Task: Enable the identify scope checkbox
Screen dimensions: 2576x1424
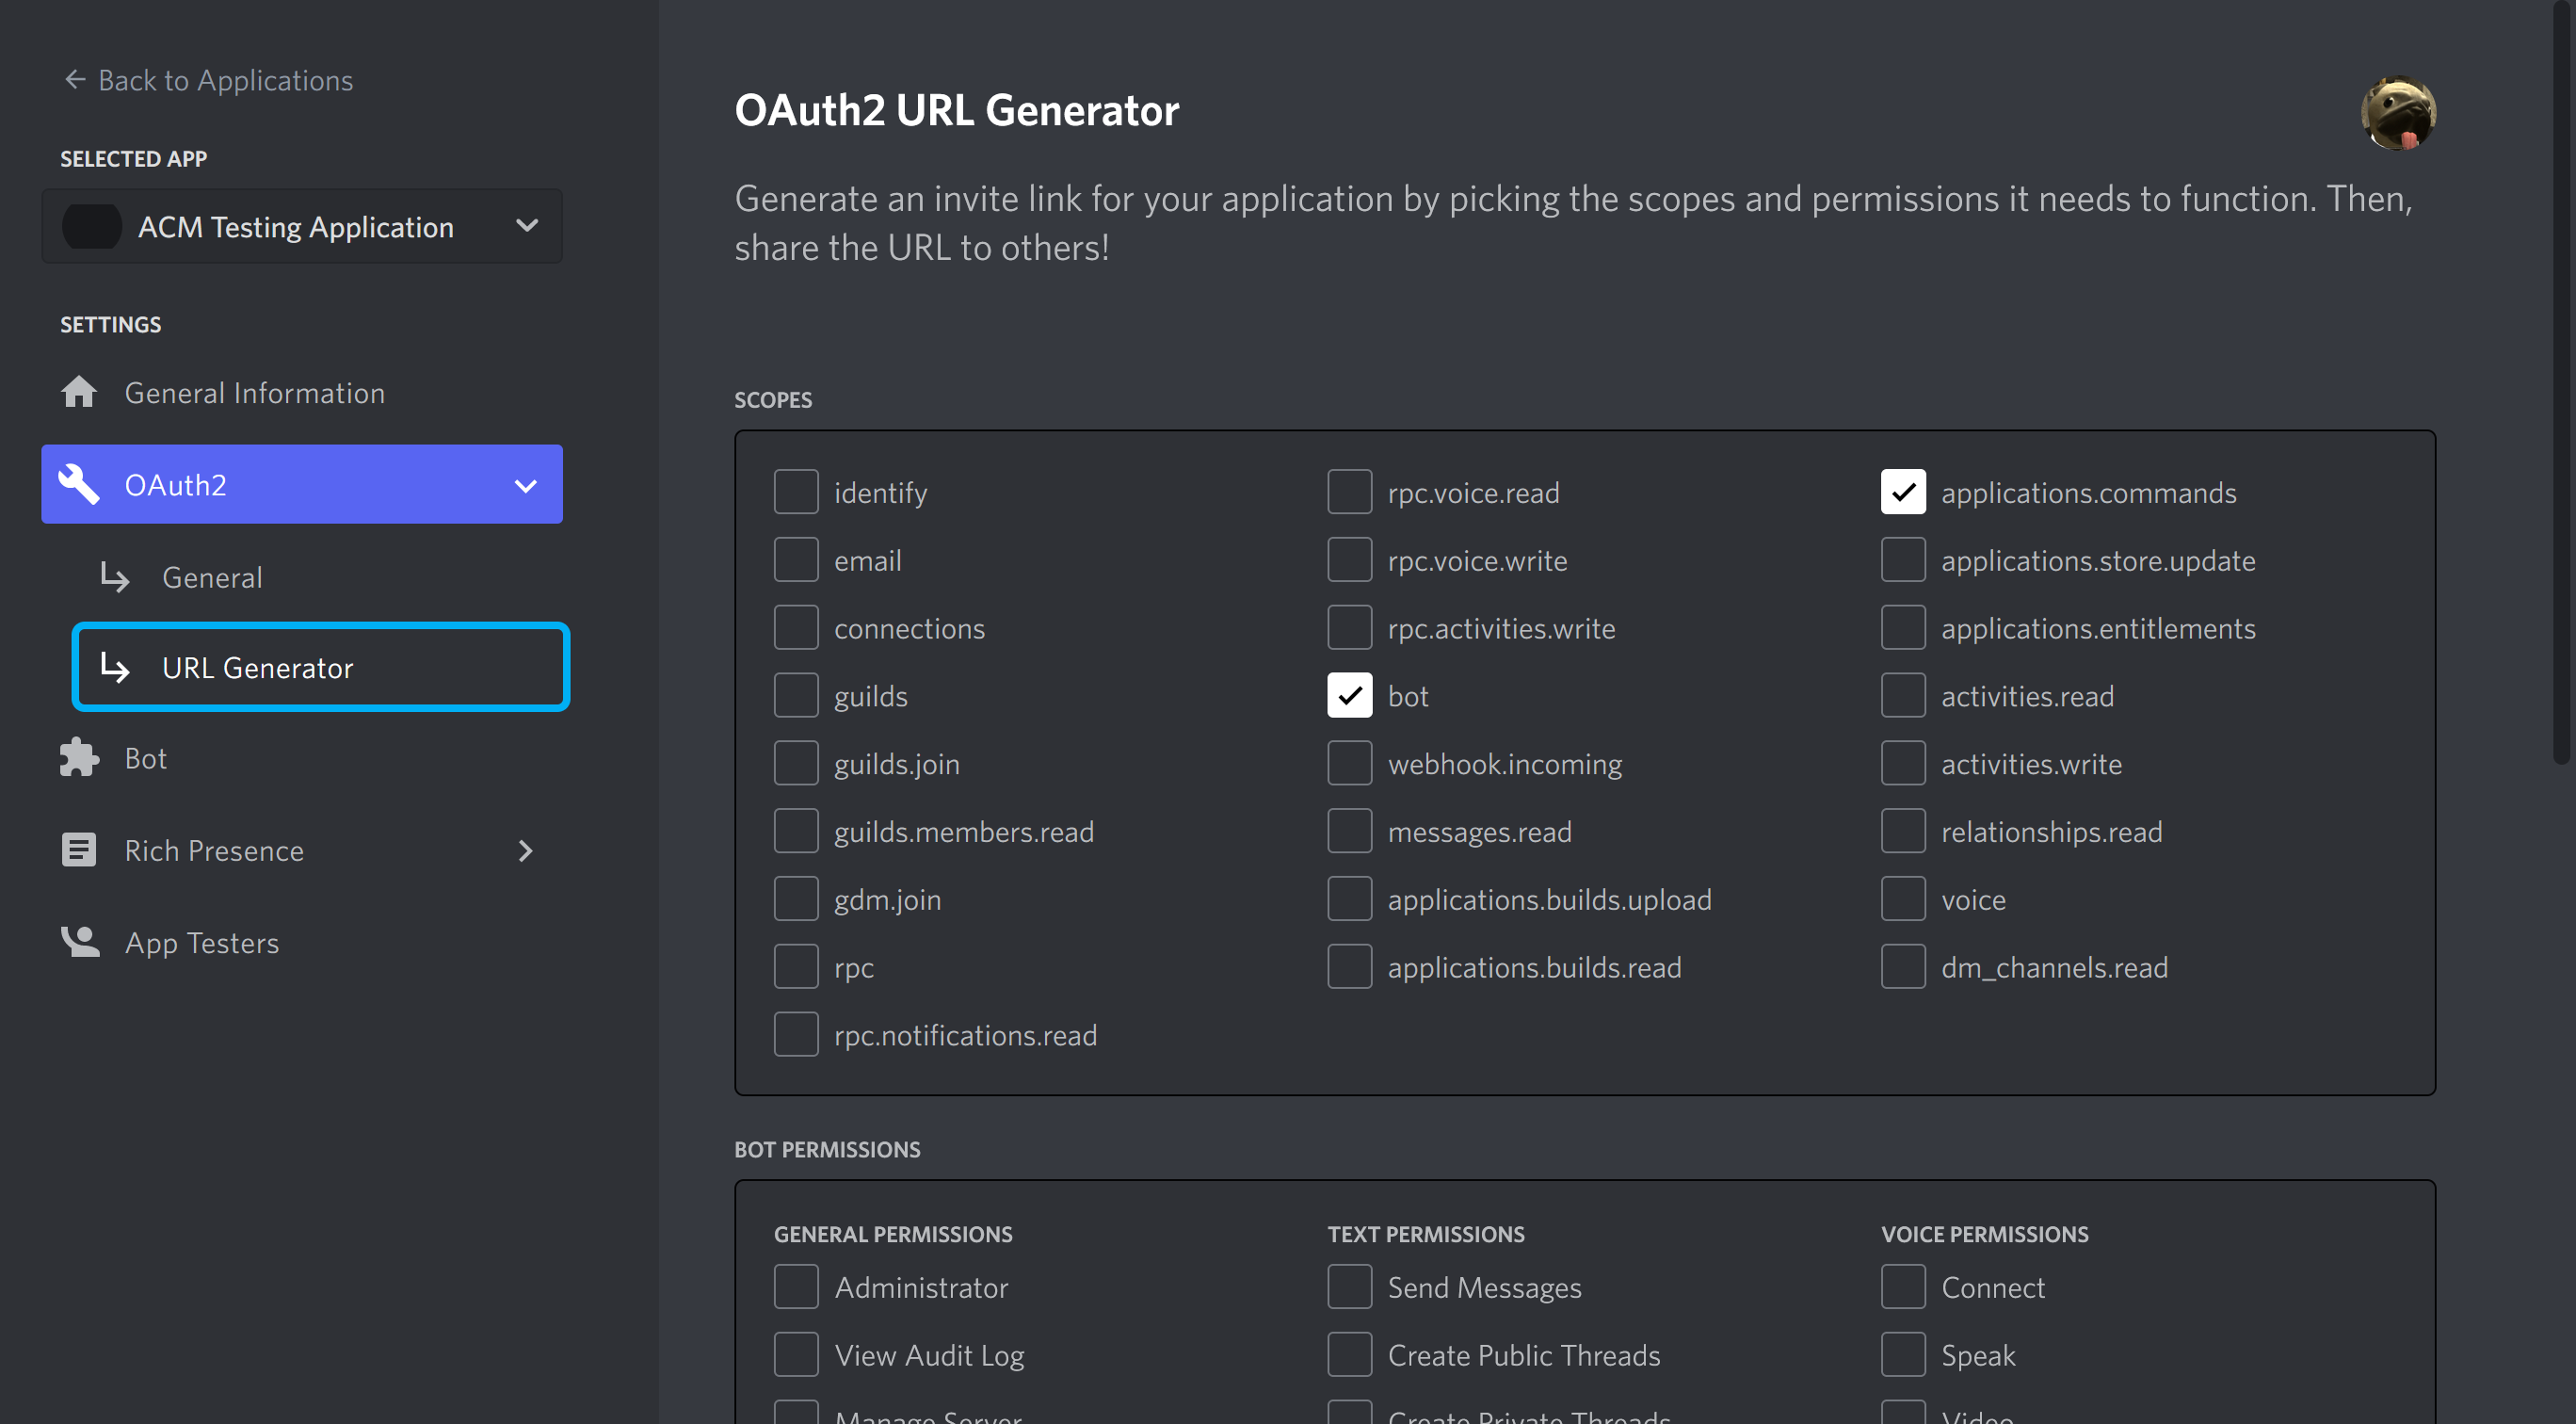Action: point(796,492)
